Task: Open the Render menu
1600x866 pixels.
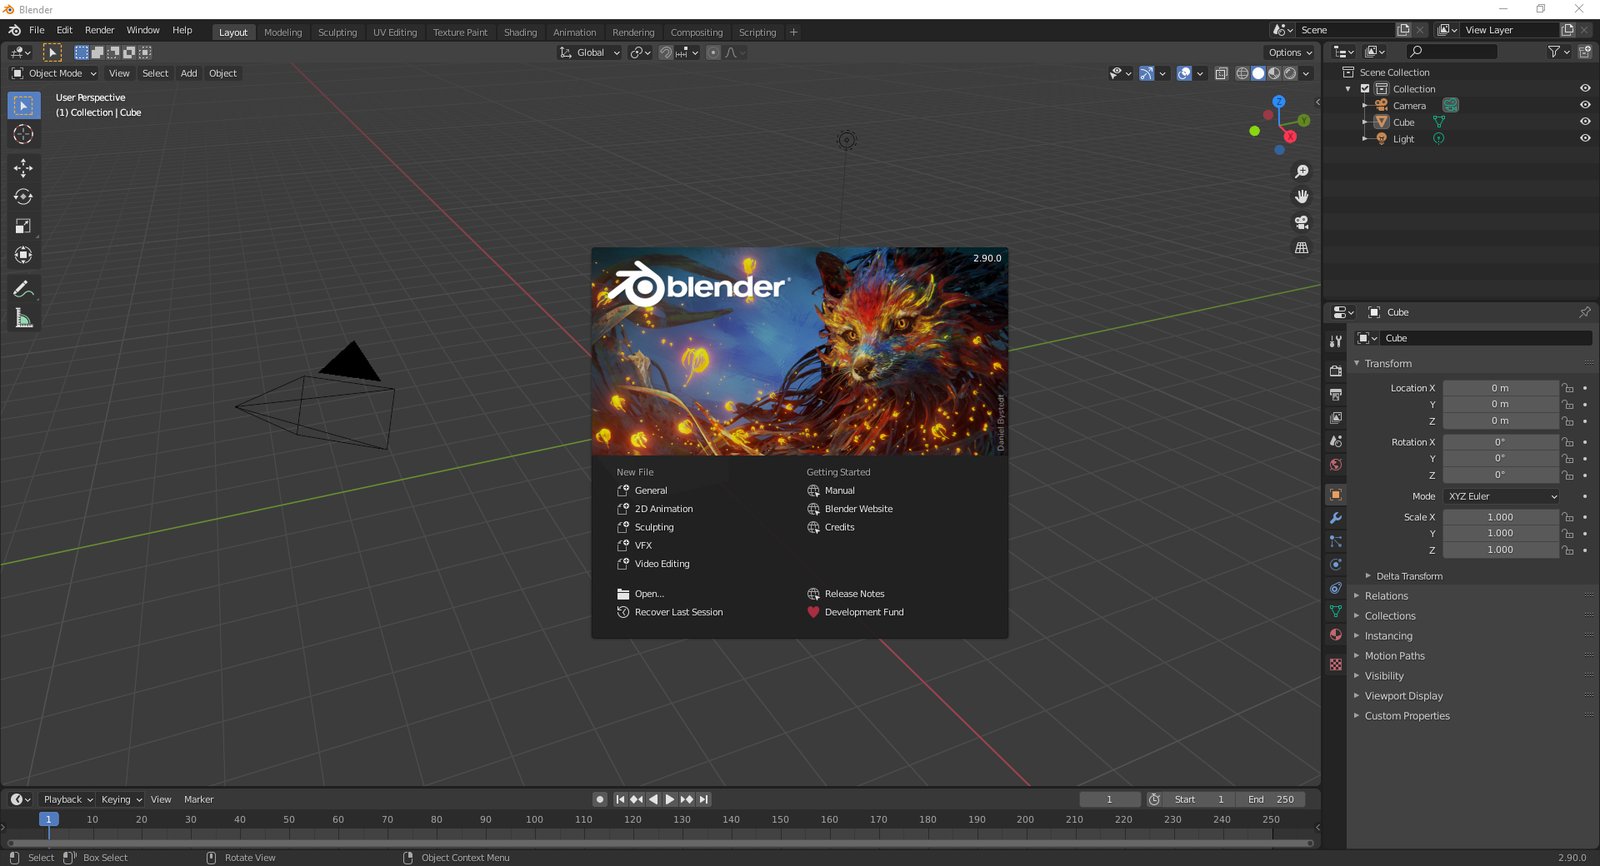Action: [x=99, y=30]
